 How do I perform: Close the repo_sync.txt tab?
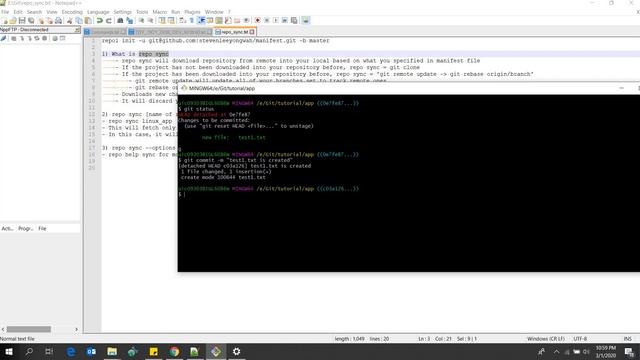pyautogui.click(x=252, y=32)
